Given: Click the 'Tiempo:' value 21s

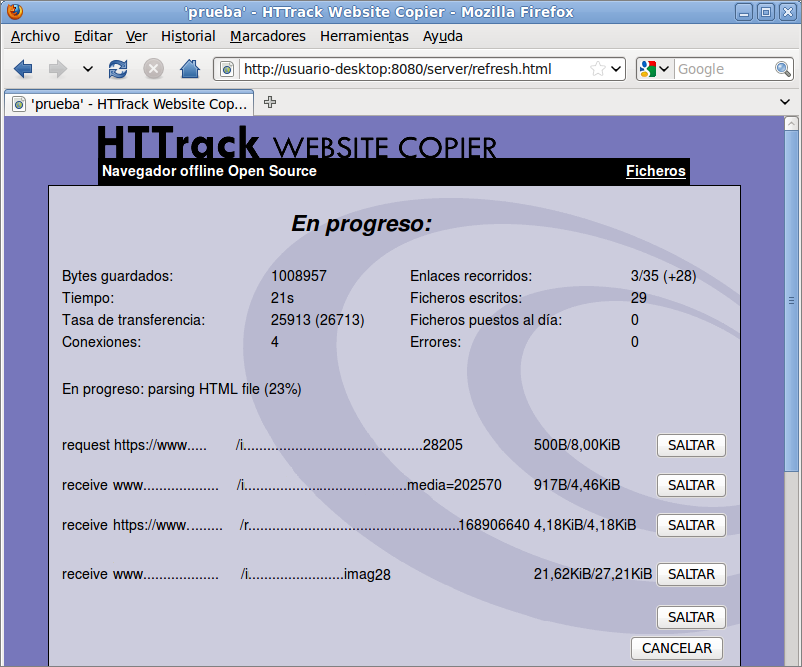Looking at the screenshot, I should pyautogui.click(x=282, y=298).
